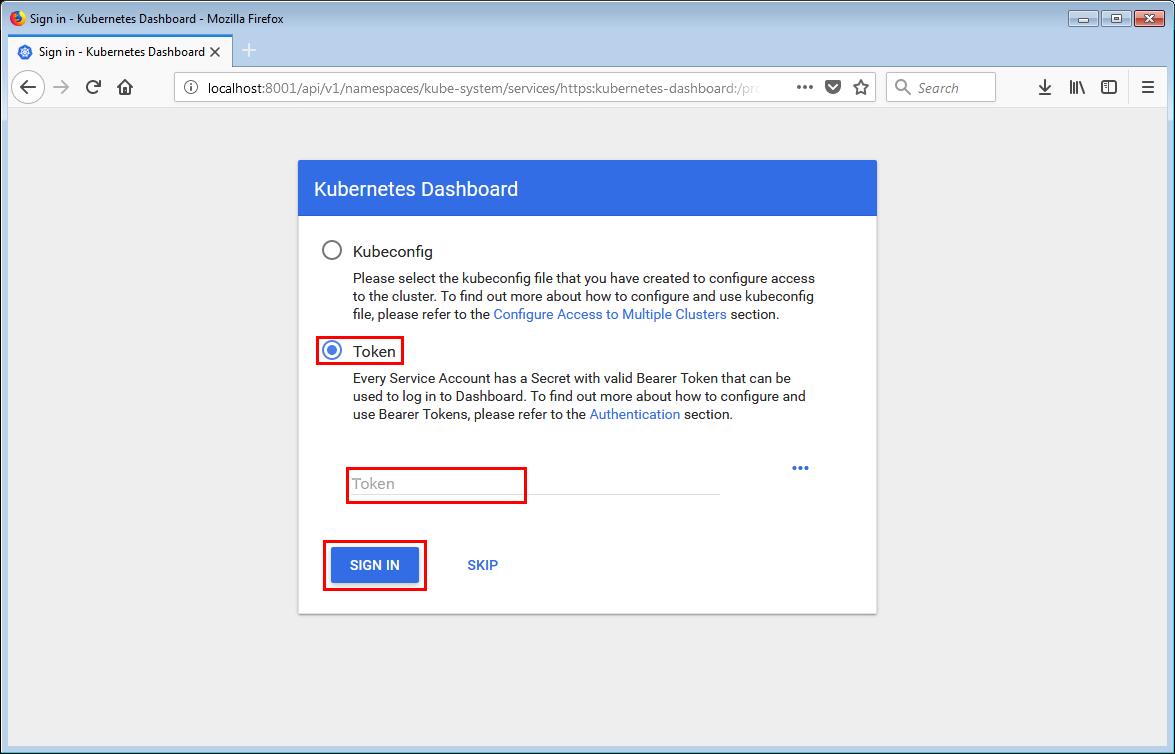
Task: Click the Firefox logo in title bar
Action: (17, 18)
